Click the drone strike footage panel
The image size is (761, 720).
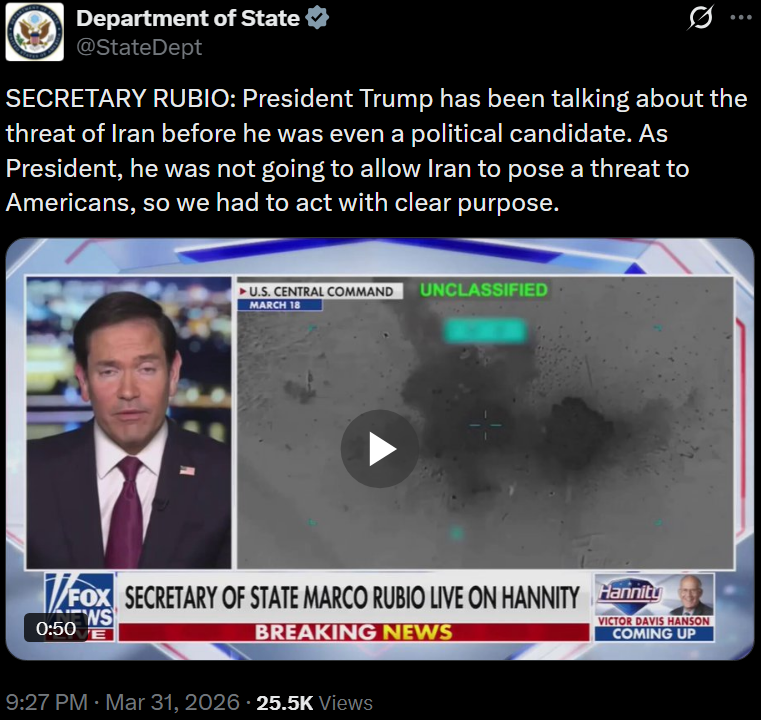pyautogui.click(x=485, y=423)
